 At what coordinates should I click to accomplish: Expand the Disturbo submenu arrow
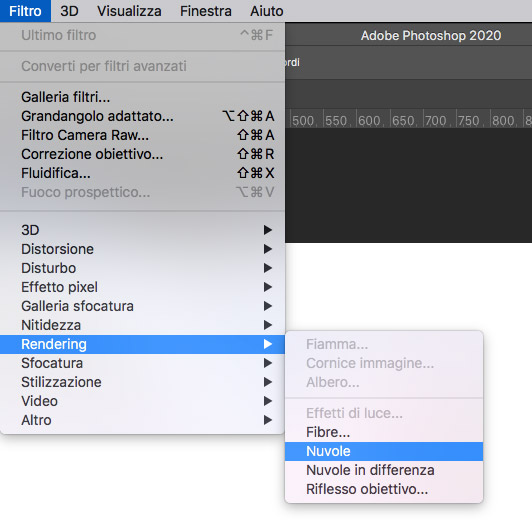pyautogui.click(x=268, y=268)
